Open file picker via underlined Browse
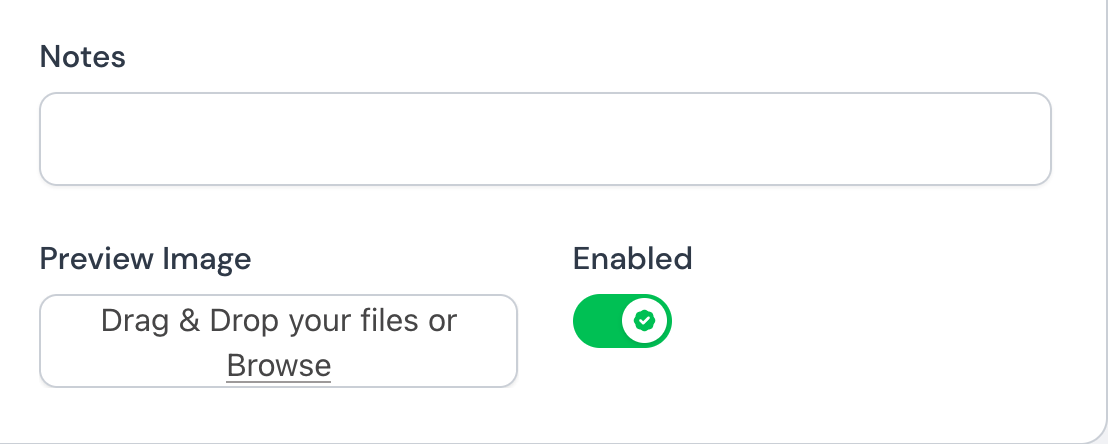Viewport: 1108px width, 444px height. tap(278, 365)
